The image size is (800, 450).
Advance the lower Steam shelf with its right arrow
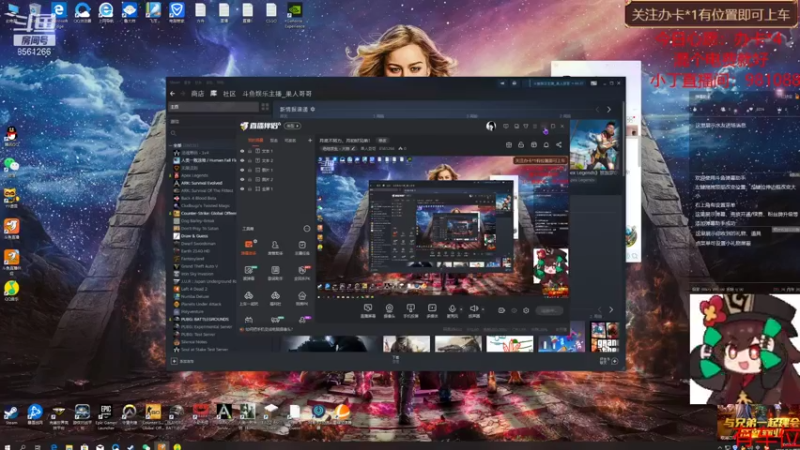[611, 310]
